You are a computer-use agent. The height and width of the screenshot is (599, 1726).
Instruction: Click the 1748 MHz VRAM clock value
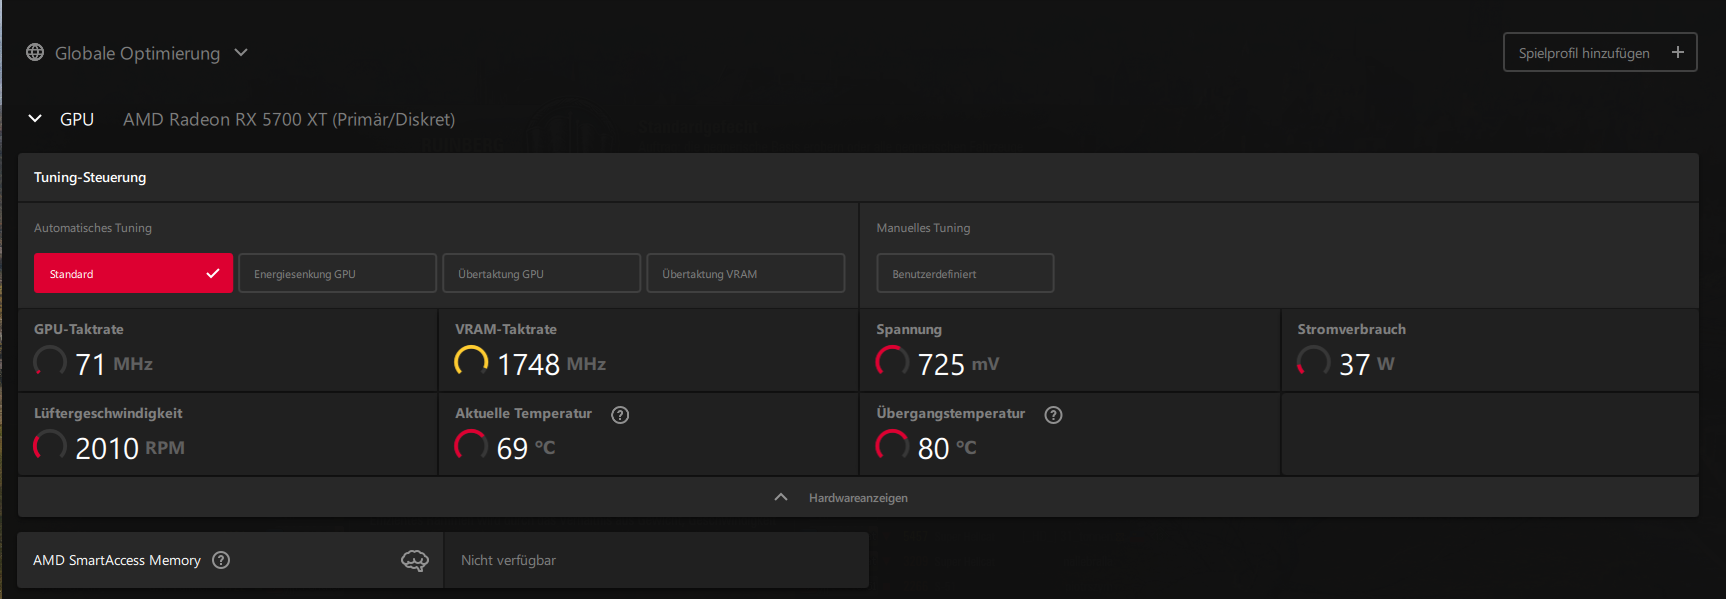coord(552,364)
